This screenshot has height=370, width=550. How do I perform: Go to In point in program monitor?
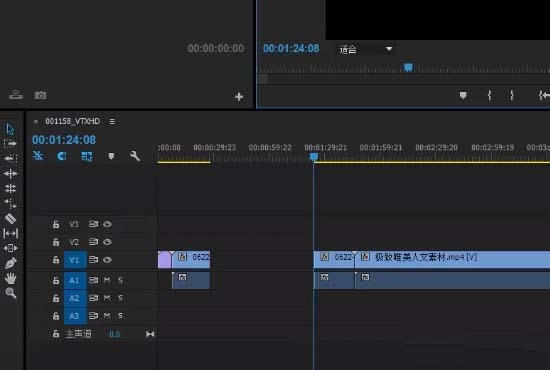pyautogui.click(x=544, y=95)
